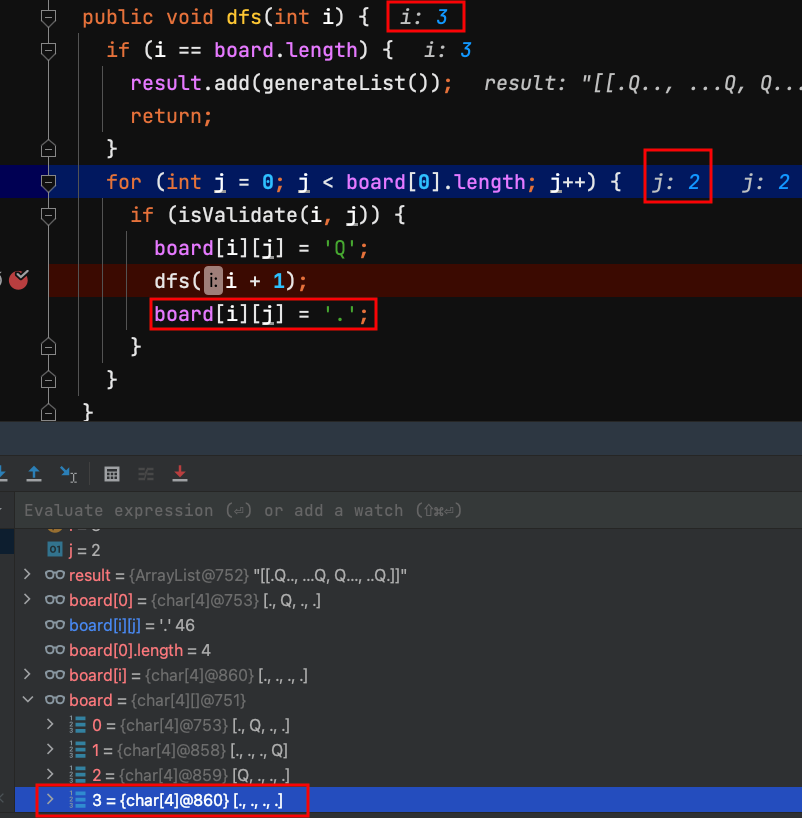Image resolution: width=802 pixels, height=818 pixels.
Task: Click the array element icon for index 1
Action: click(x=79, y=750)
